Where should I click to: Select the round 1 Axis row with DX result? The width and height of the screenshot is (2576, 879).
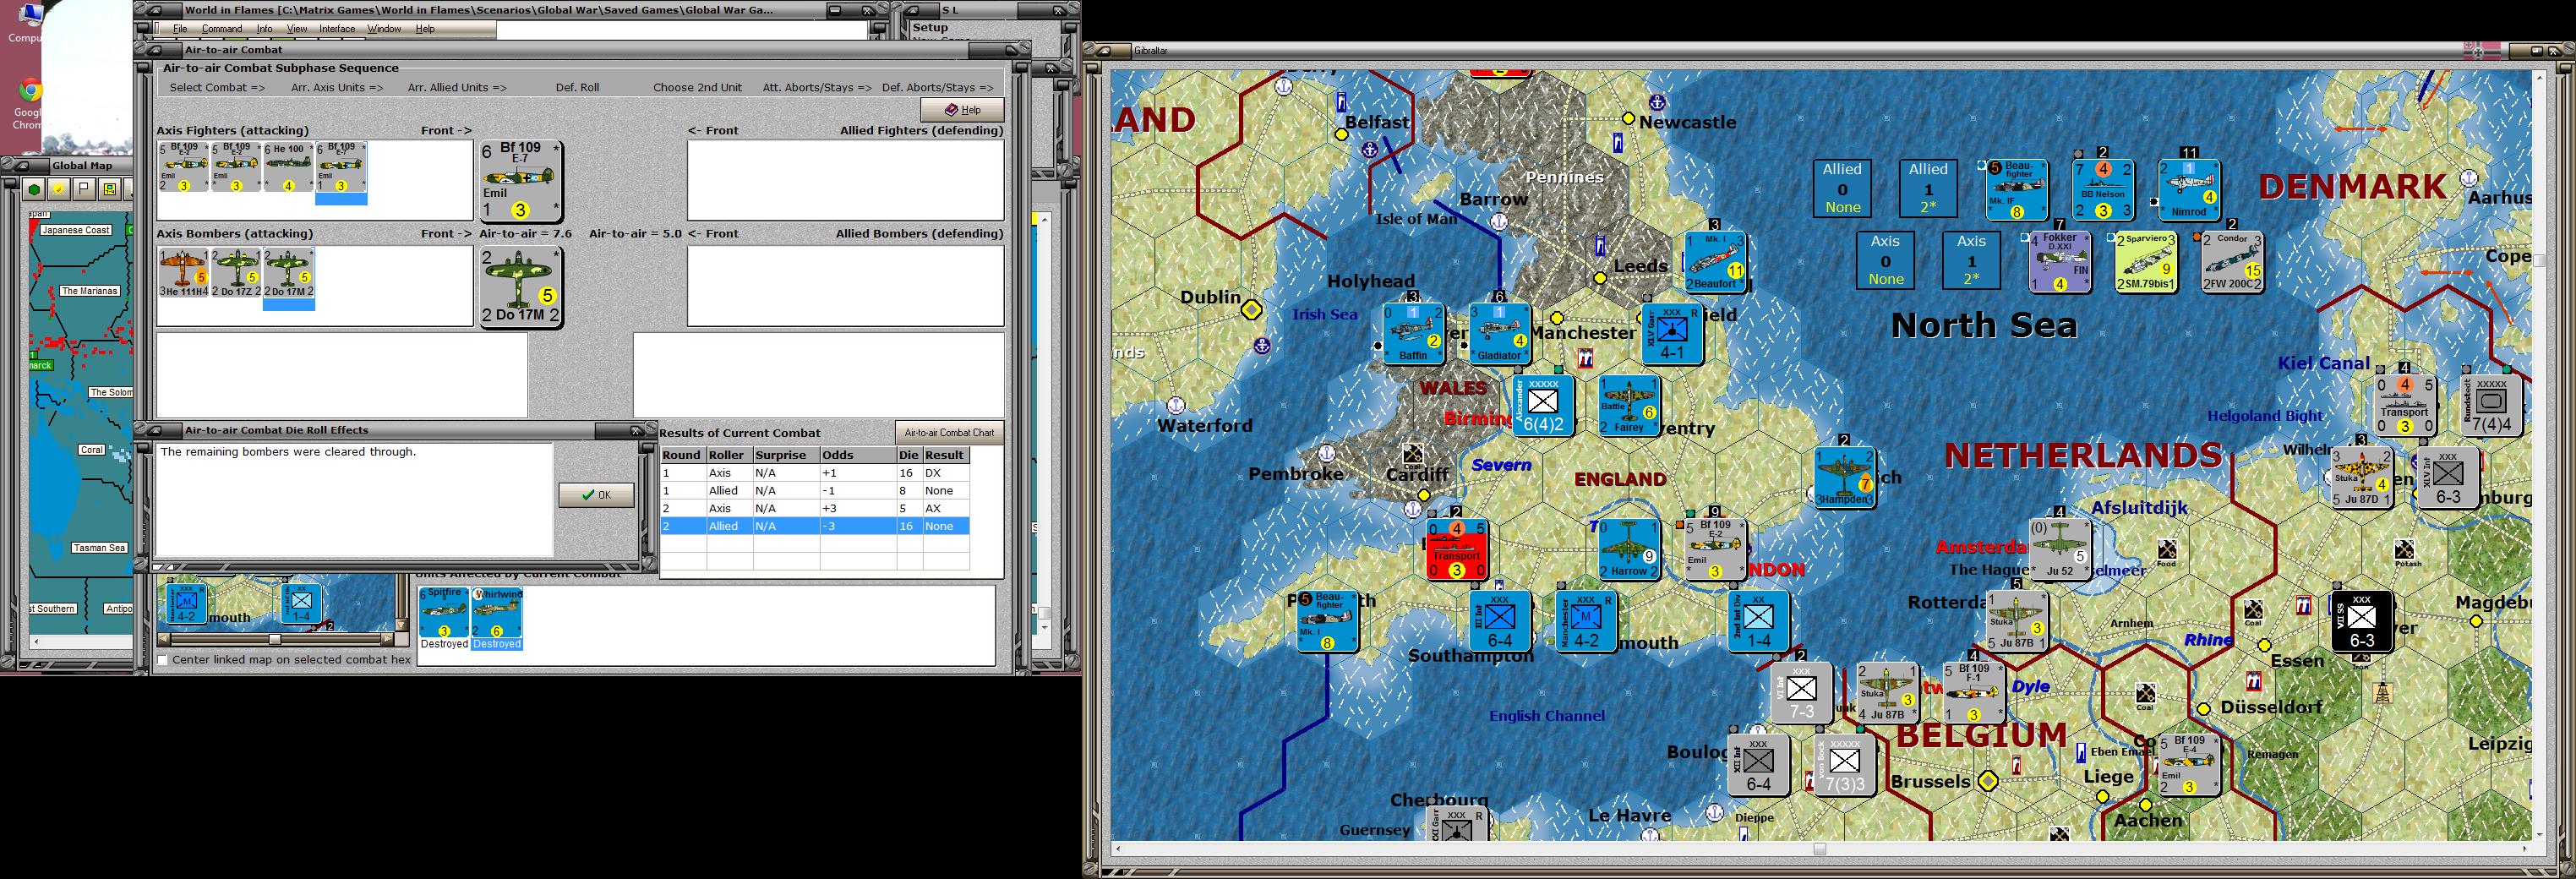pyautogui.click(x=814, y=473)
